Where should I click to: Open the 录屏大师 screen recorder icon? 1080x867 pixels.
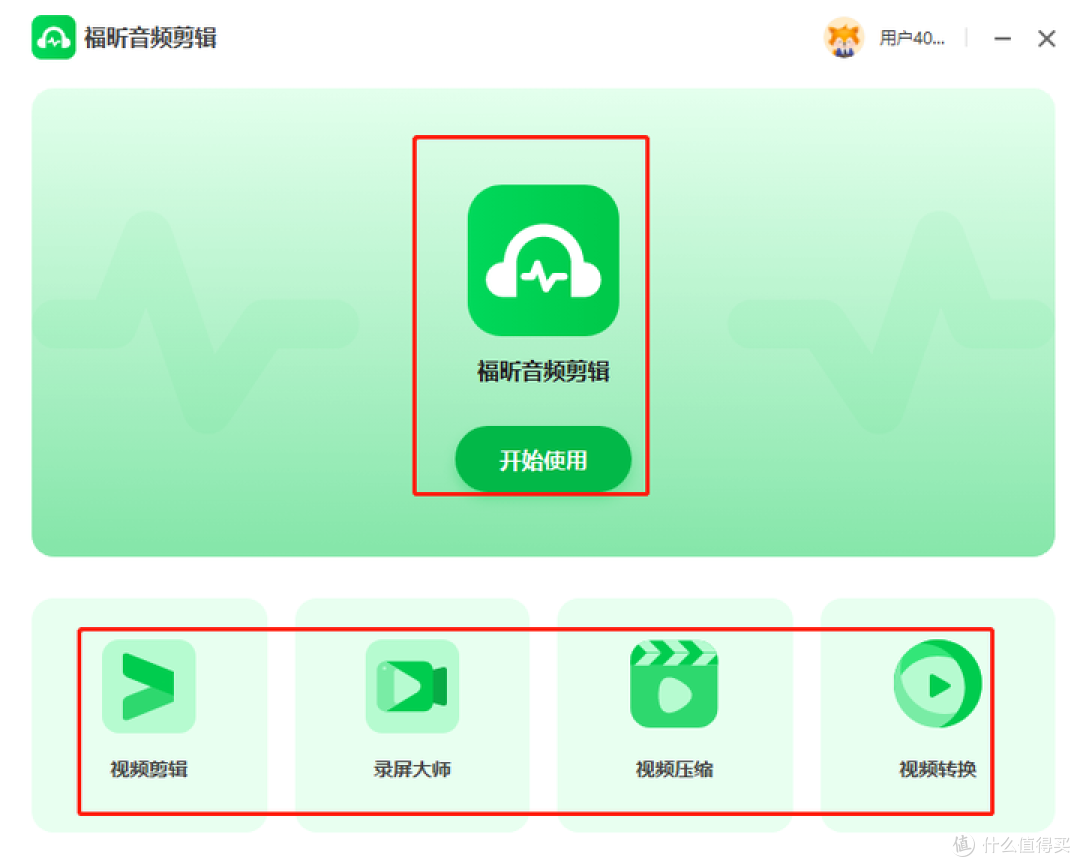click(412, 686)
